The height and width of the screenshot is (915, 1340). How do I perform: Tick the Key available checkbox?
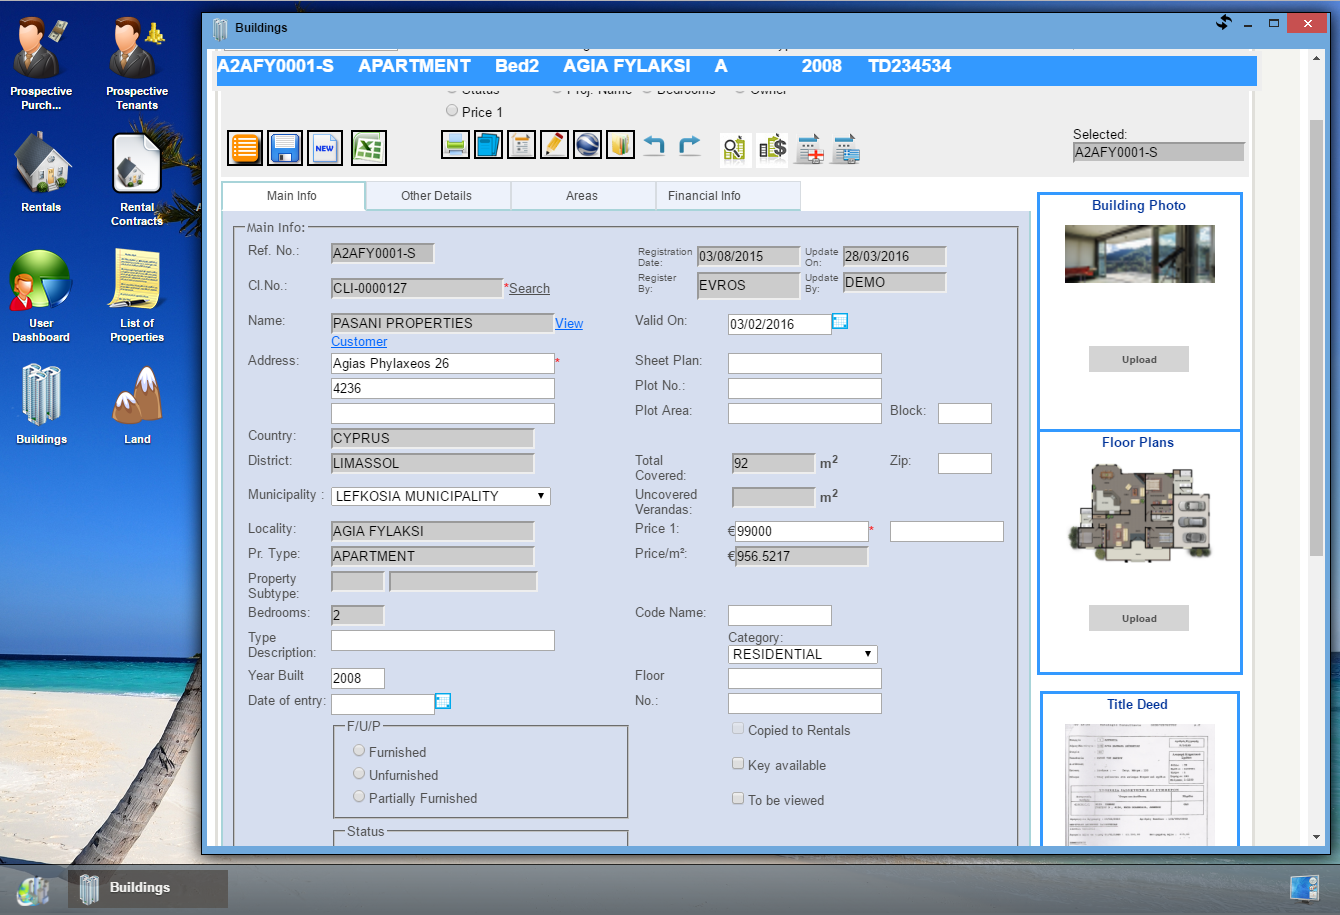click(738, 765)
